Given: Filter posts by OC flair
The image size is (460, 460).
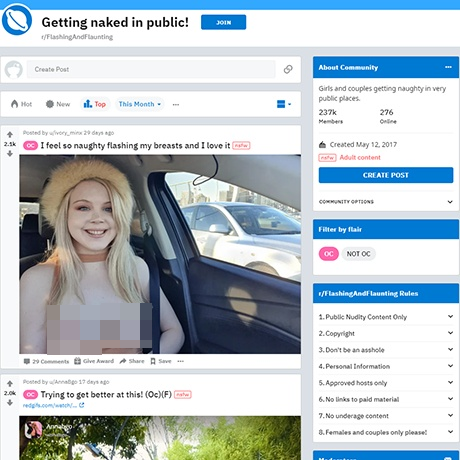Looking at the screenshot, I should point(329,254).
